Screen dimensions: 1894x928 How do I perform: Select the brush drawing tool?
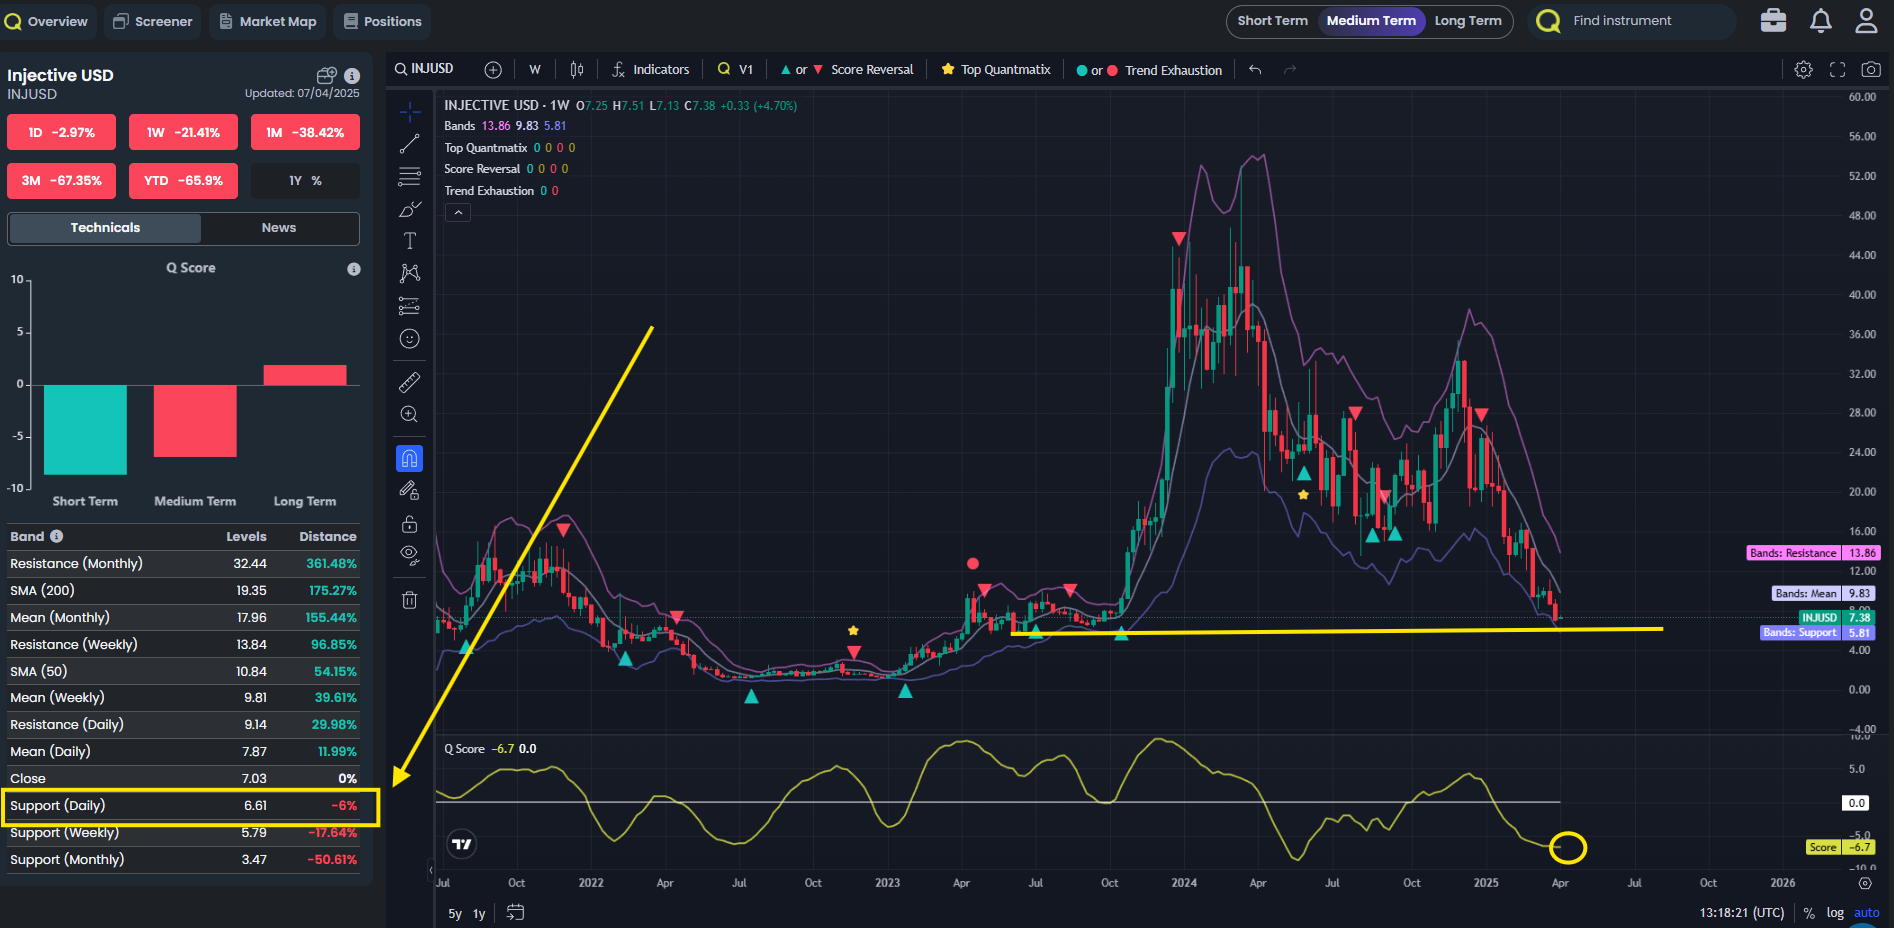point(410,209)
